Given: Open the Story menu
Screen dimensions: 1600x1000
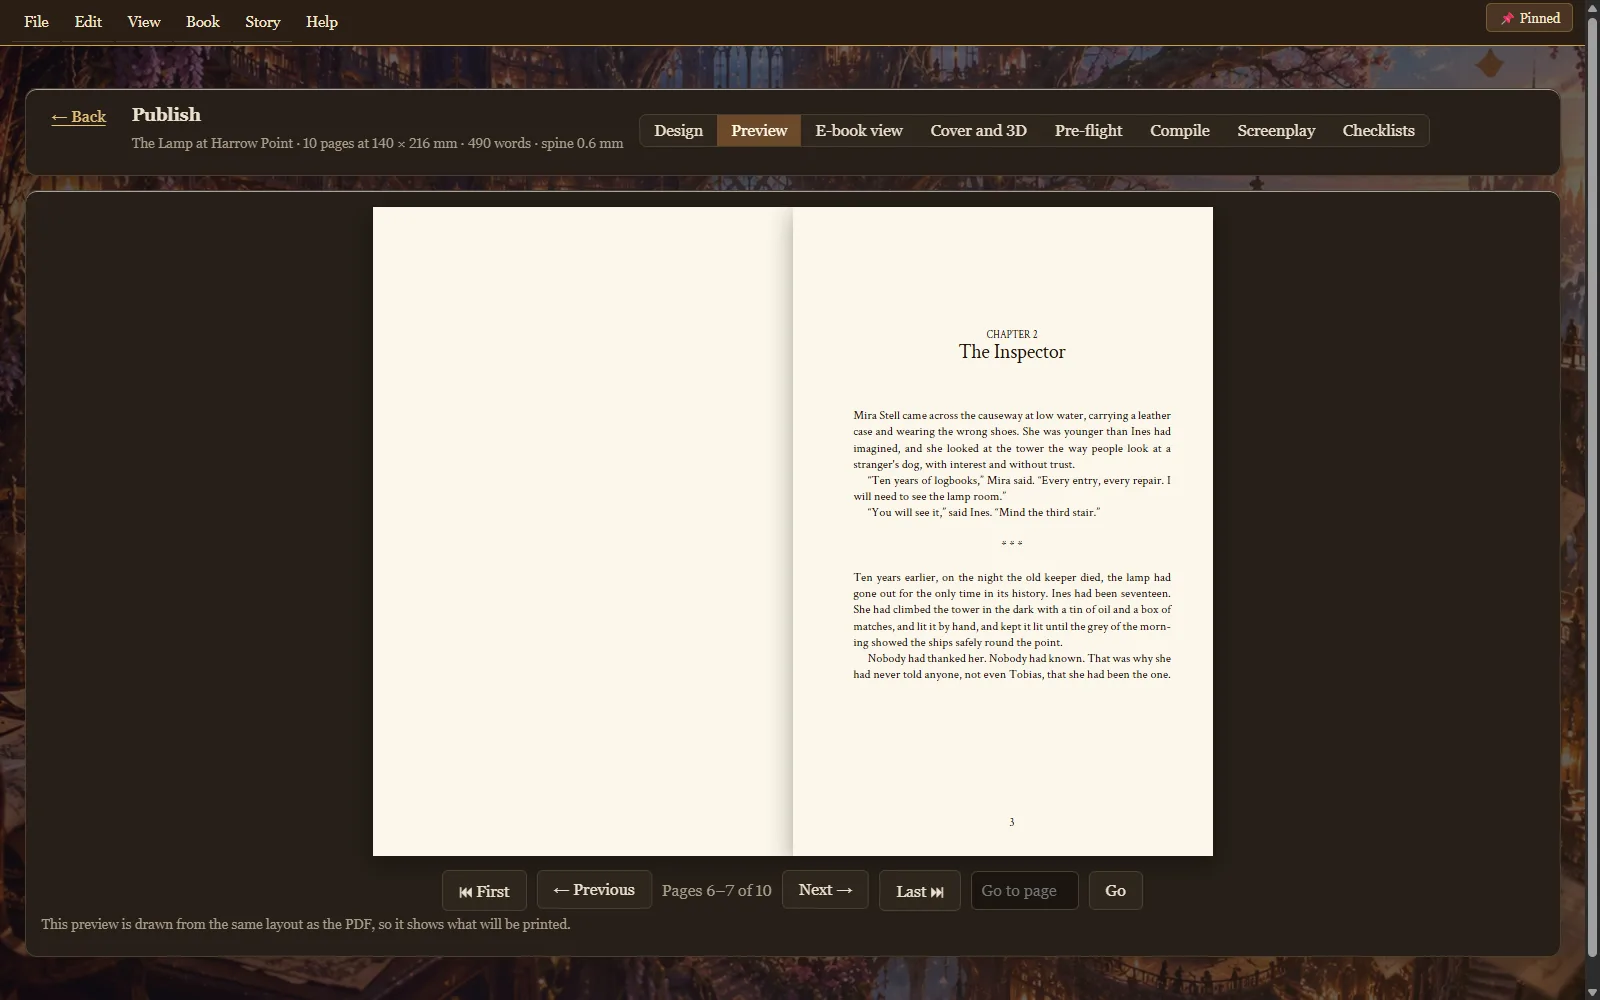Looking at the screenshot, I should (263, 22).
